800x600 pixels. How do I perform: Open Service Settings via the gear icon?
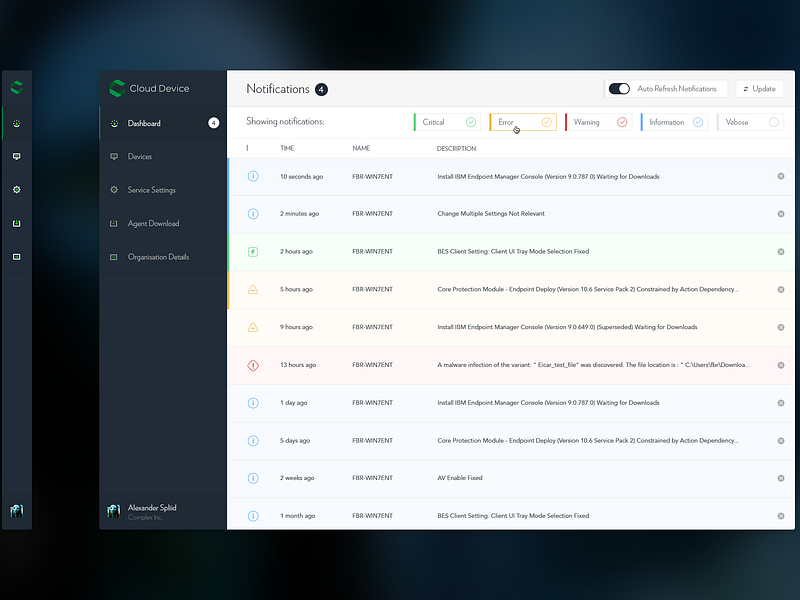(x=16, y=188)
